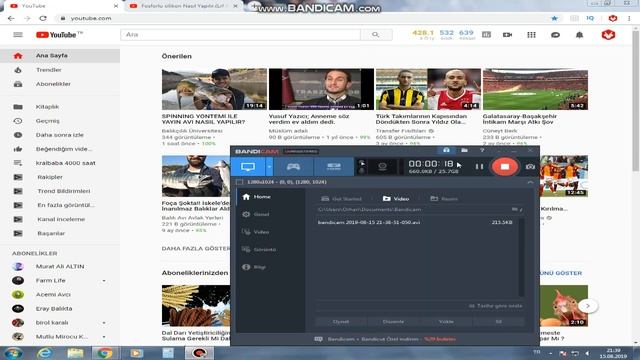Pause the Bandicam recording
This screenshot has height=360, width=640.
(479, 167)
